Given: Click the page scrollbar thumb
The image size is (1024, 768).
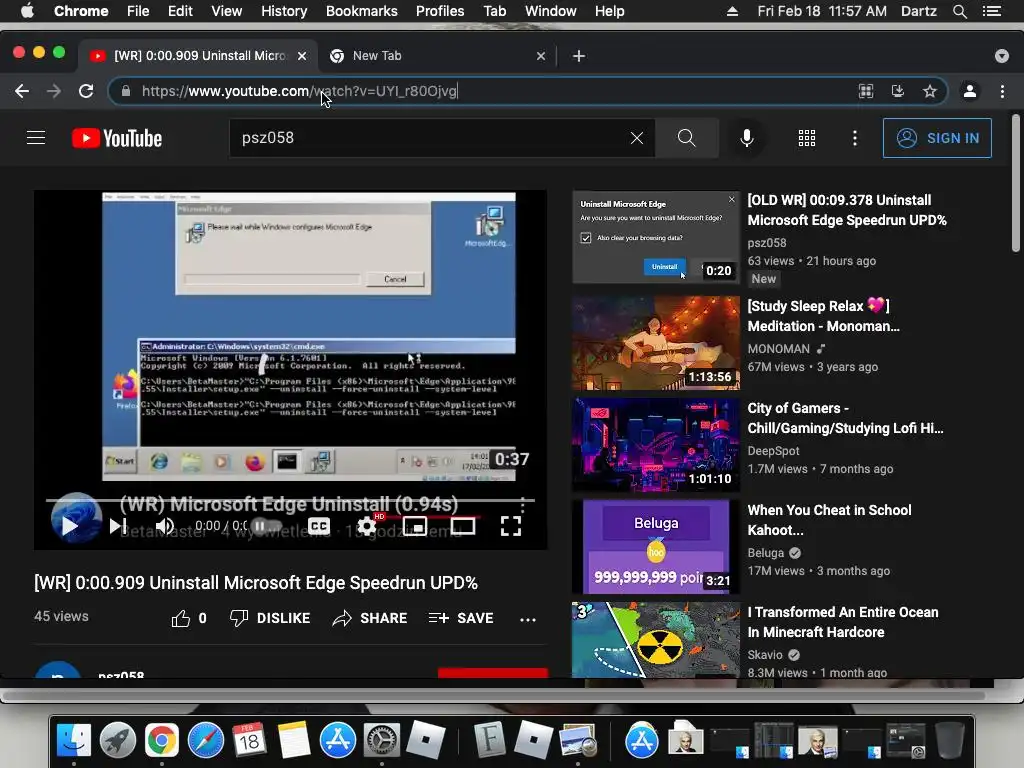Looking at the screenshot, I should tap(1016, 184).
